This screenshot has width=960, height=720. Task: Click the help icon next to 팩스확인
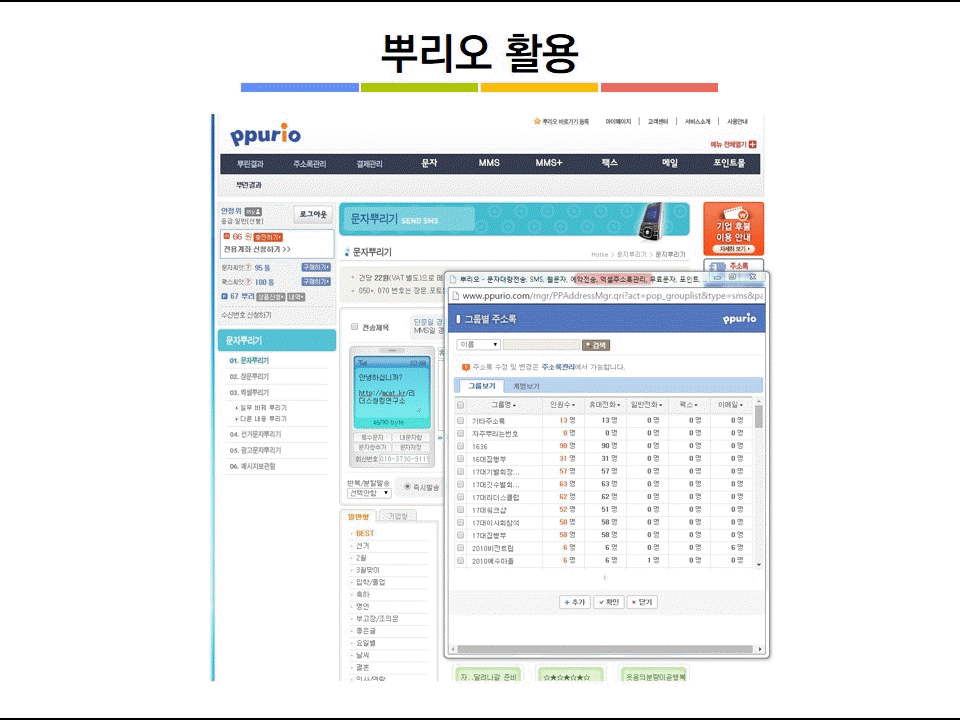[249, 282]
